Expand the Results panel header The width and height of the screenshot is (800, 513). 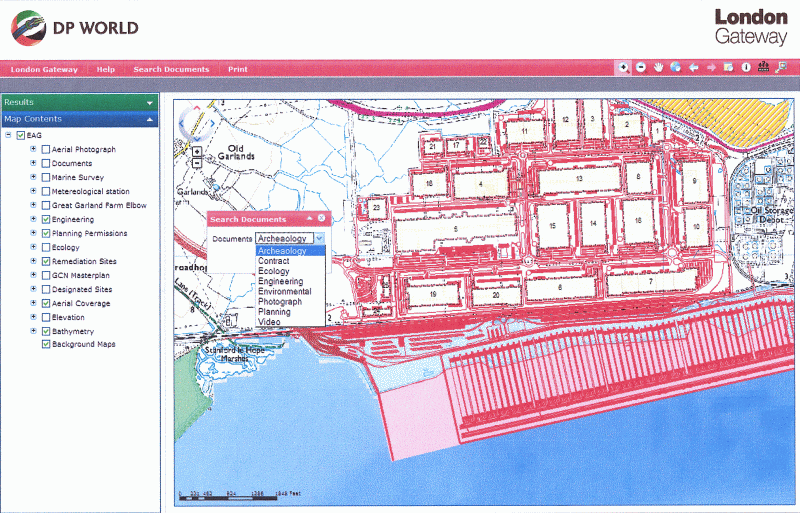coord(80,102)
